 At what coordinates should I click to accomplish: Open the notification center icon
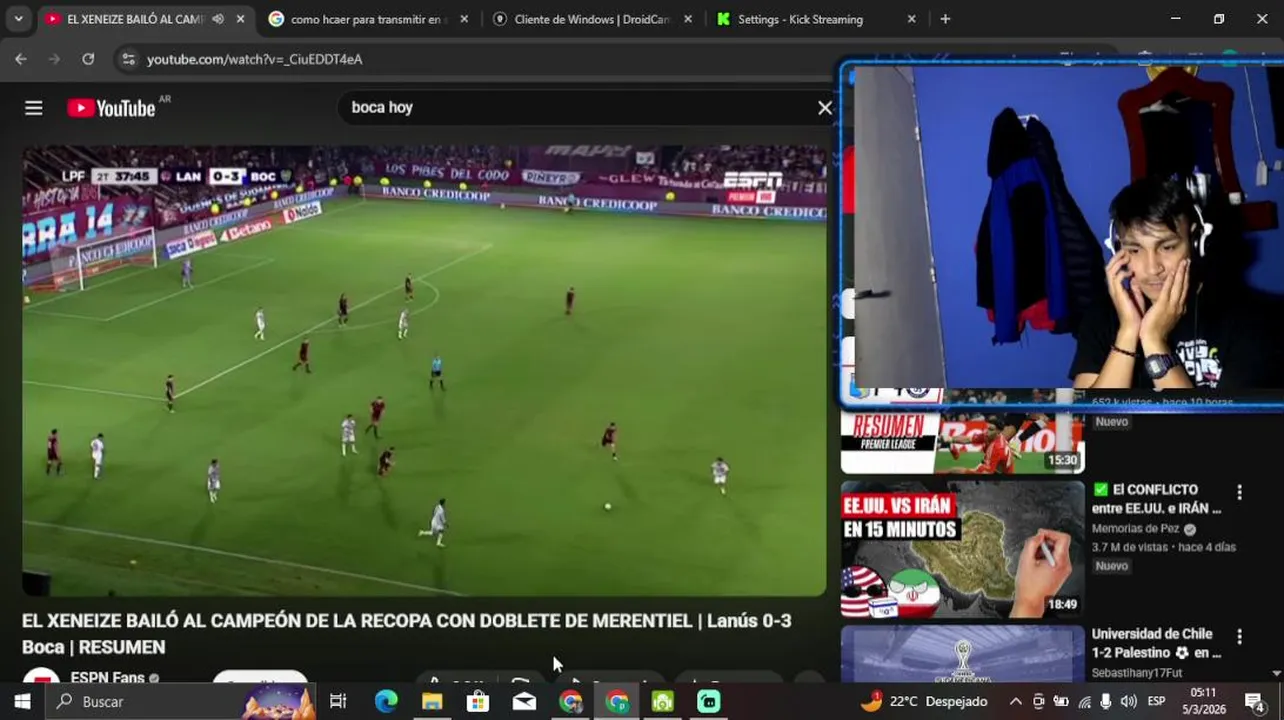[x=1254, y=702]
